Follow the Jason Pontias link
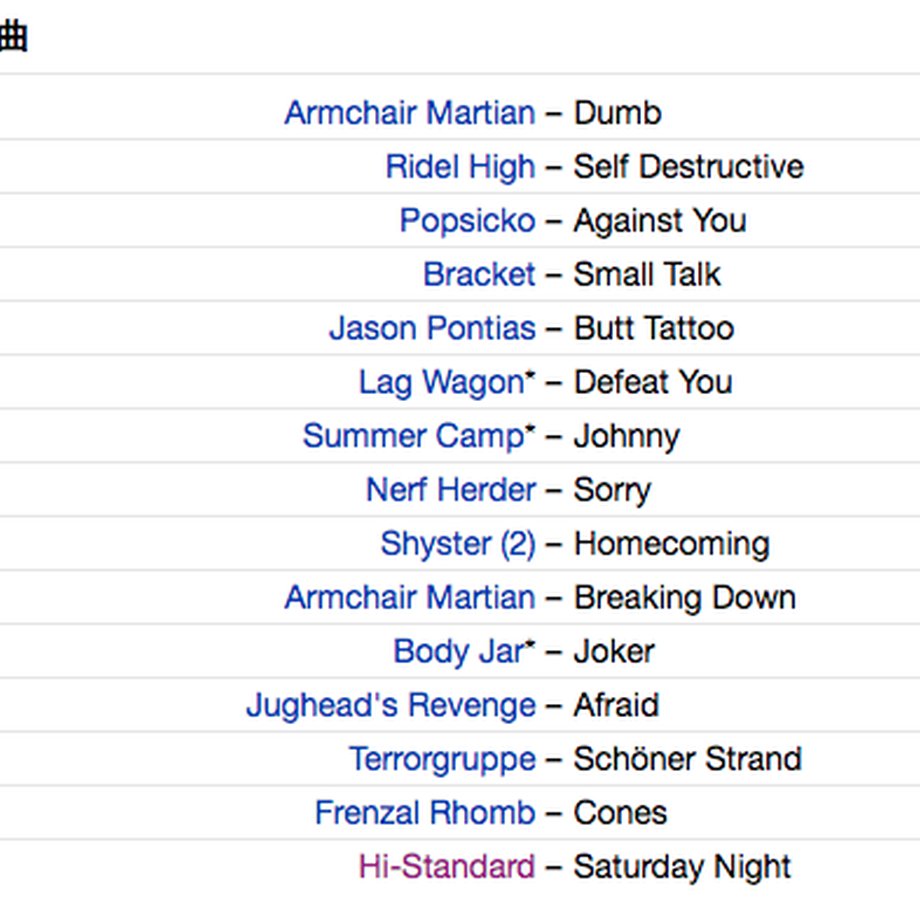The height and width of the screenshot is (920, 920). tap(432, 329)
